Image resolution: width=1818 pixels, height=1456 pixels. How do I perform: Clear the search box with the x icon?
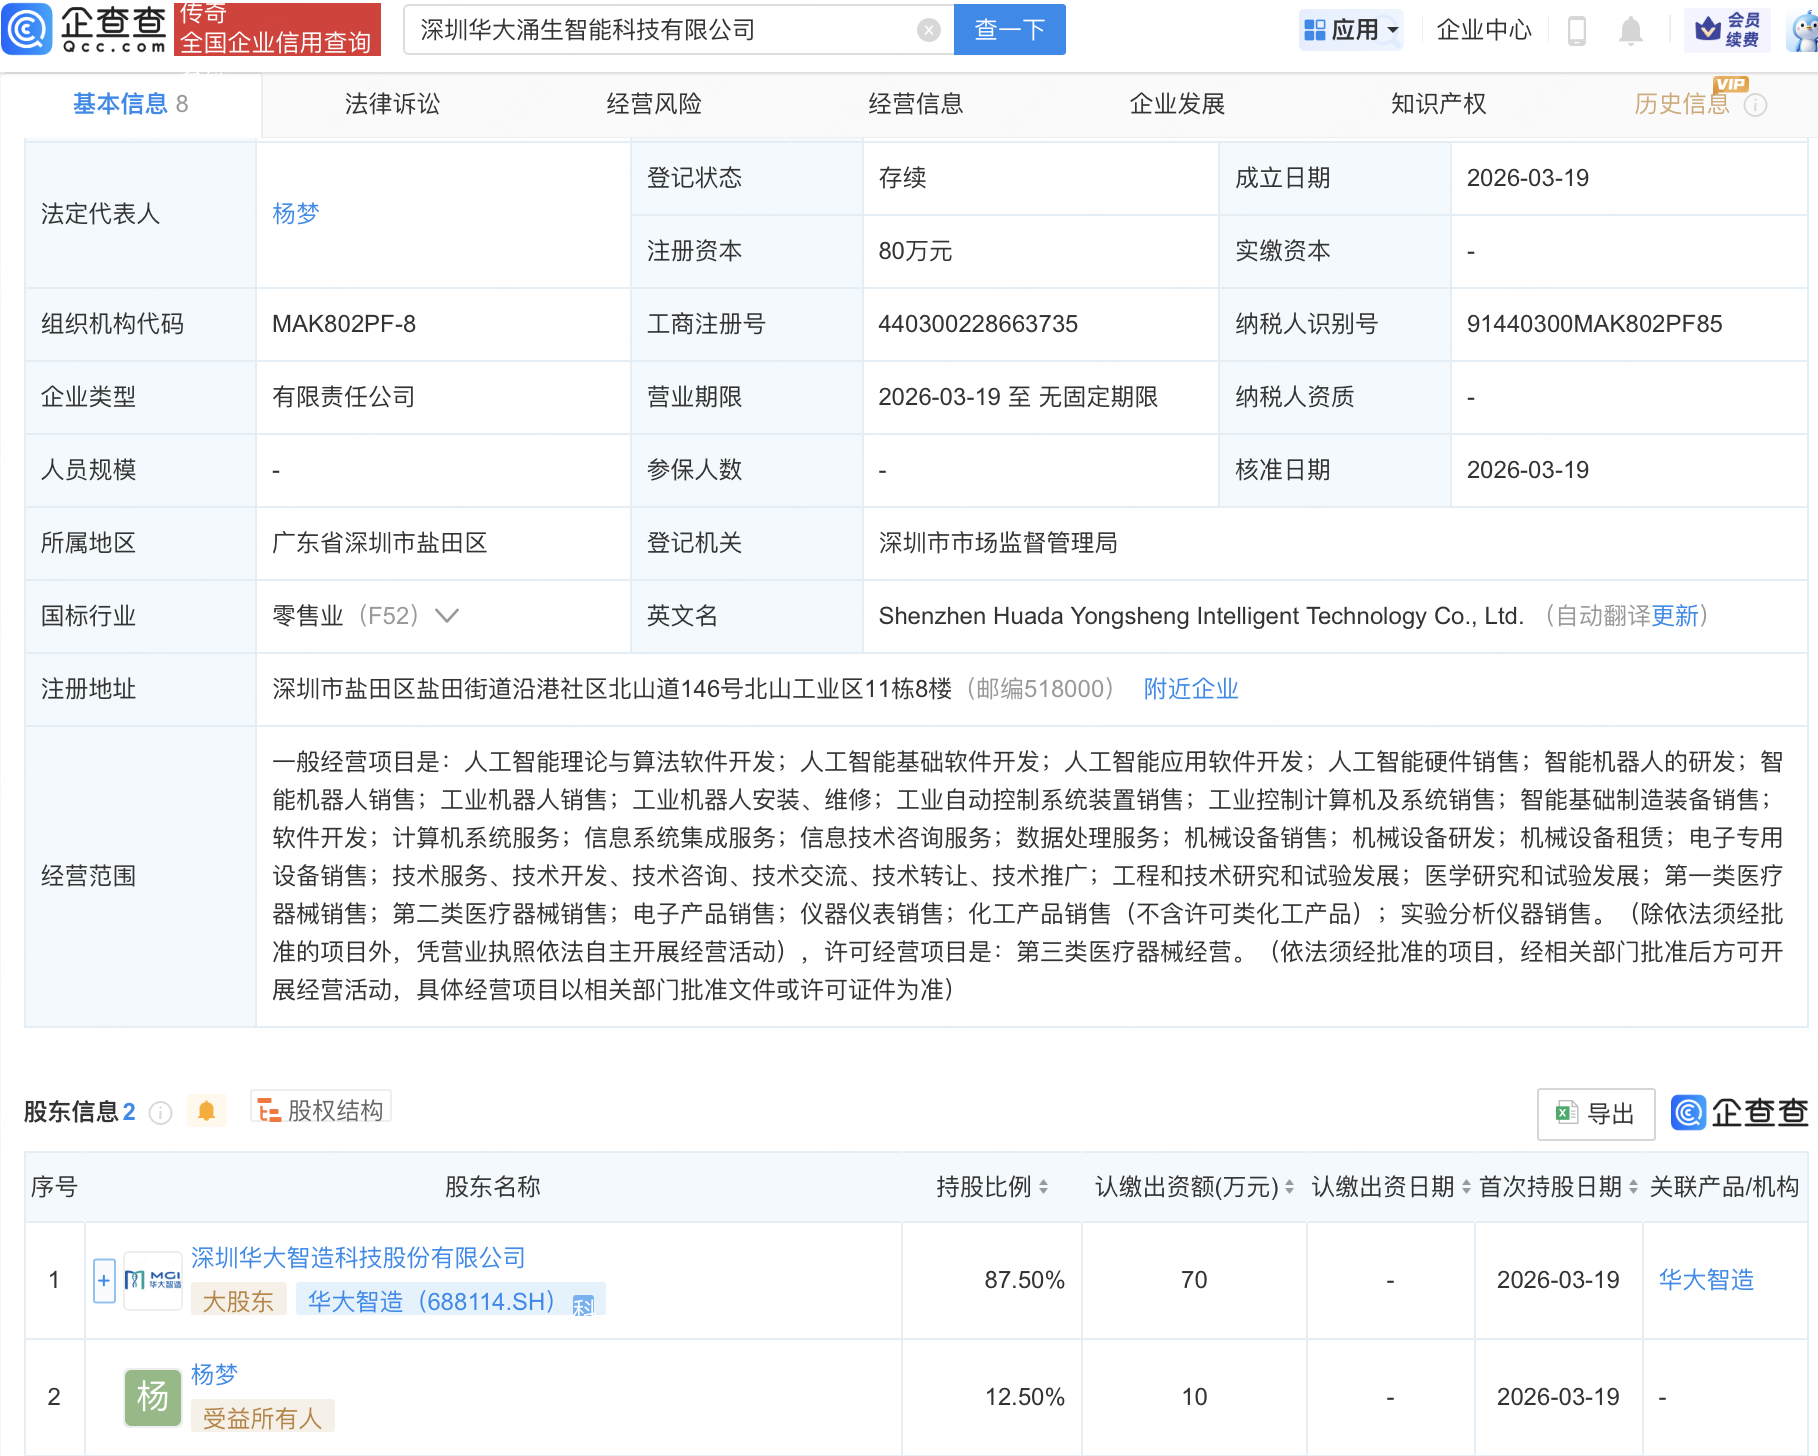click(928, 30)
